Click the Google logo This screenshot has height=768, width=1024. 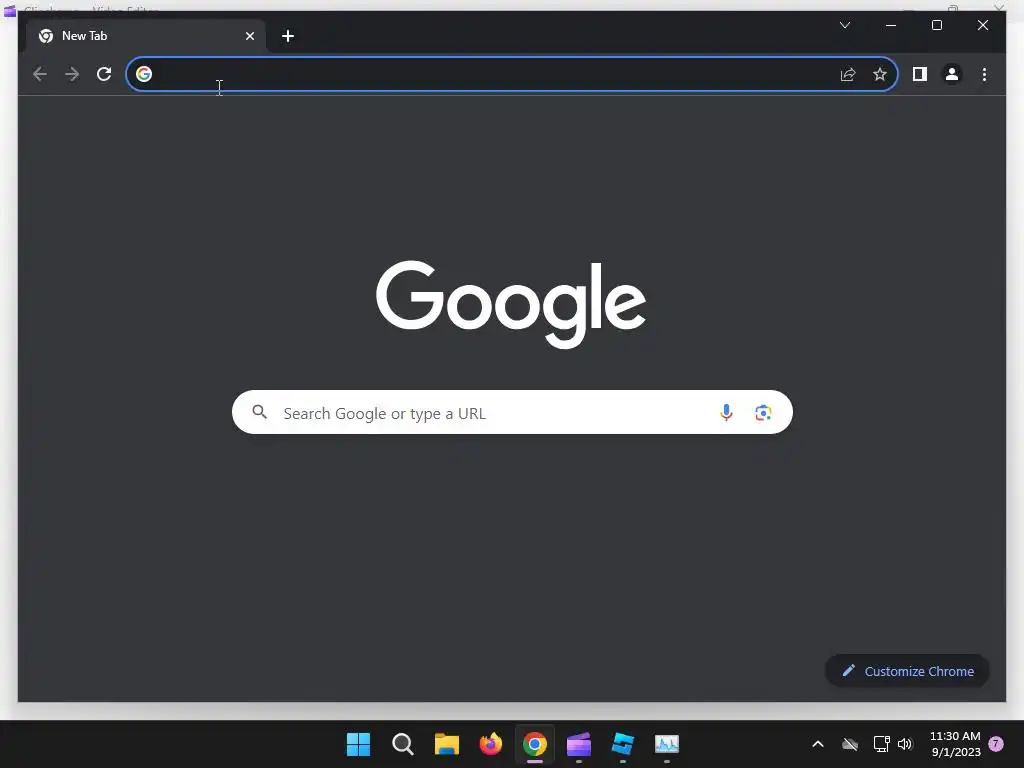(x=511, y=304)
